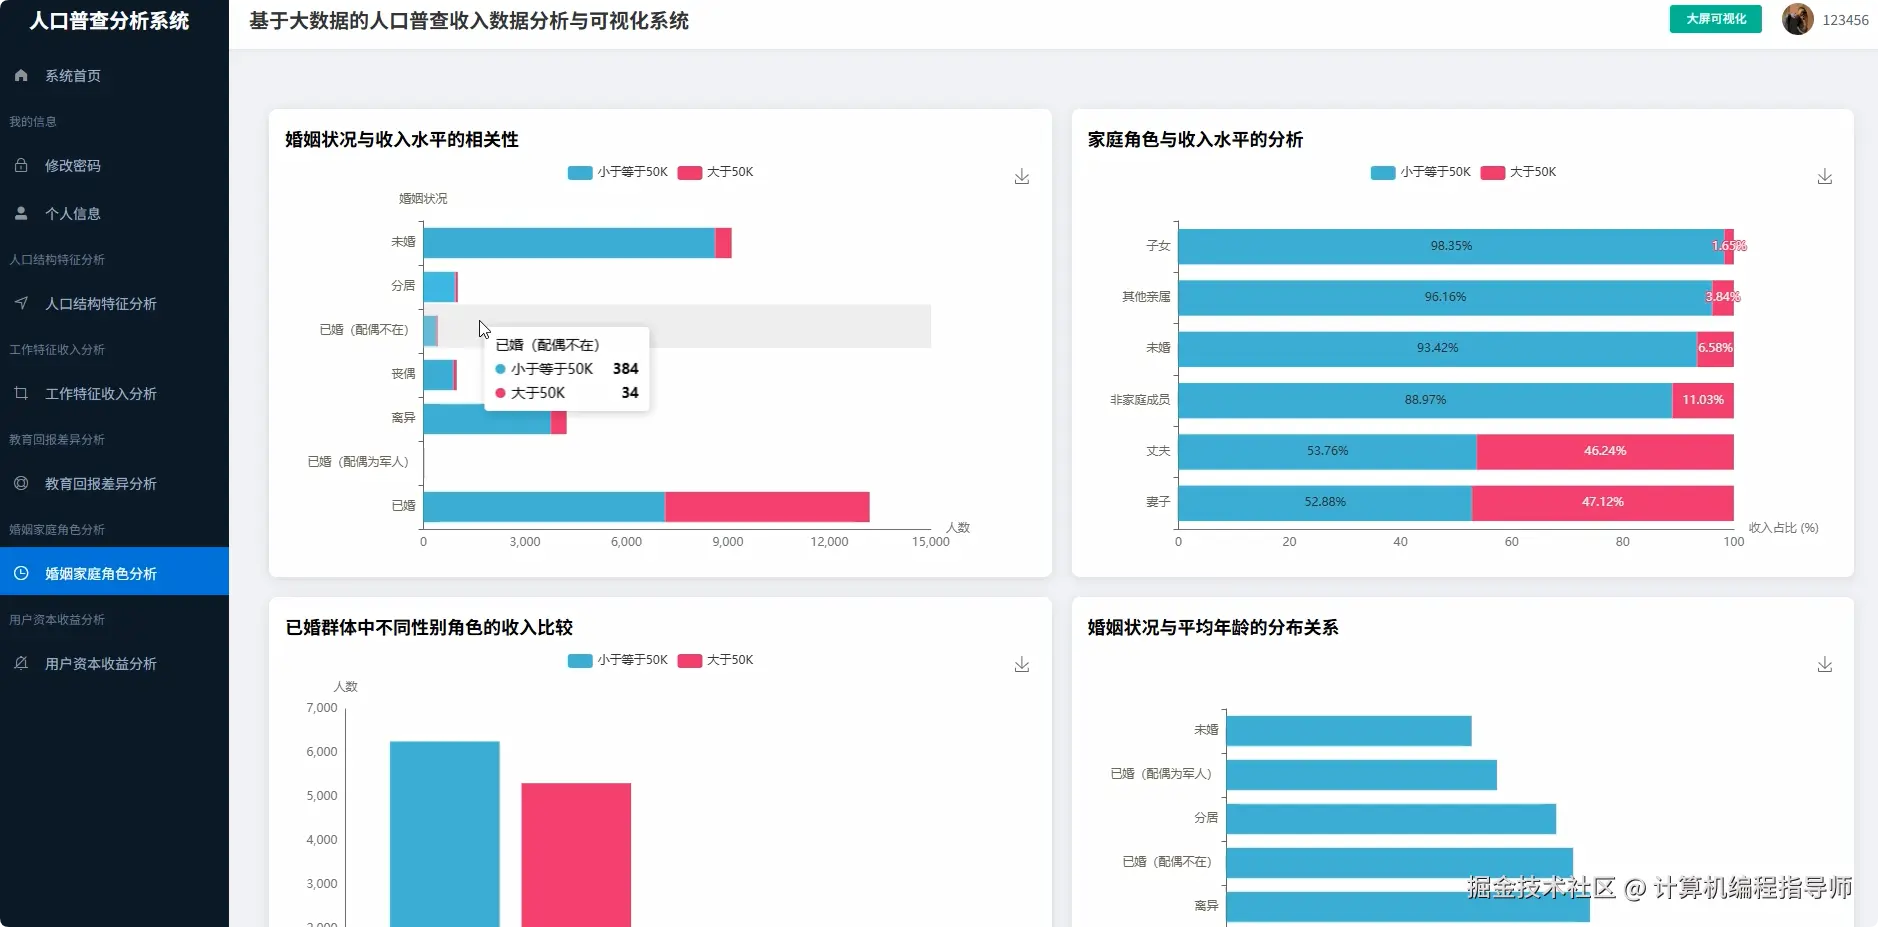Select the active 婚姻家庭角色分析 menu item
1878x927 pixels.
tap(114, 571)
